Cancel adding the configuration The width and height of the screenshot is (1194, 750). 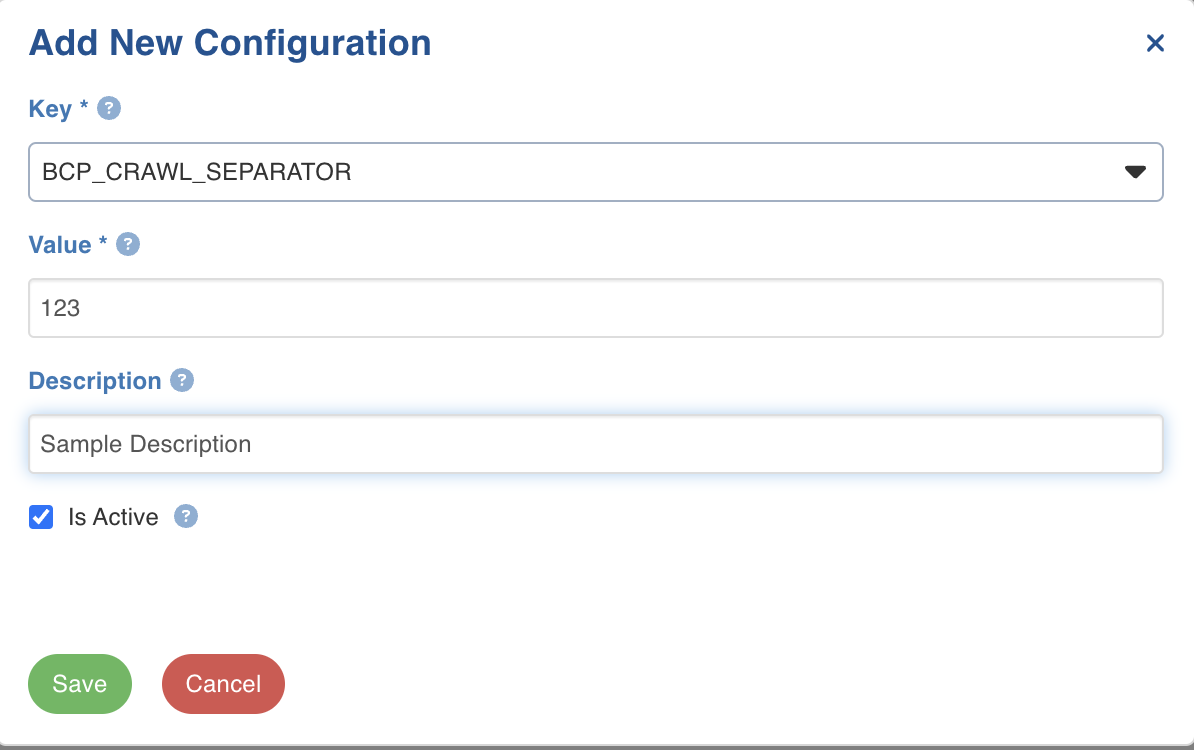coord(223,684)
